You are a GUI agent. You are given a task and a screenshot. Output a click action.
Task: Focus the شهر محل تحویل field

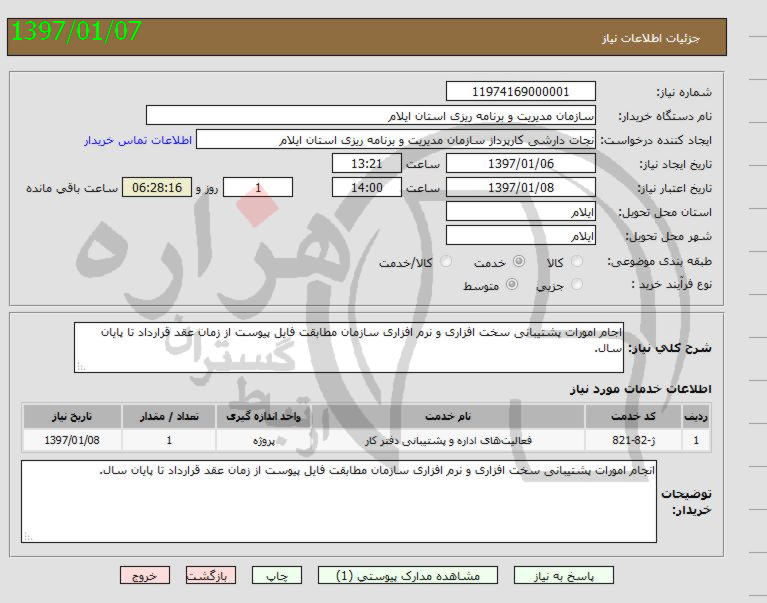point(520,236)
